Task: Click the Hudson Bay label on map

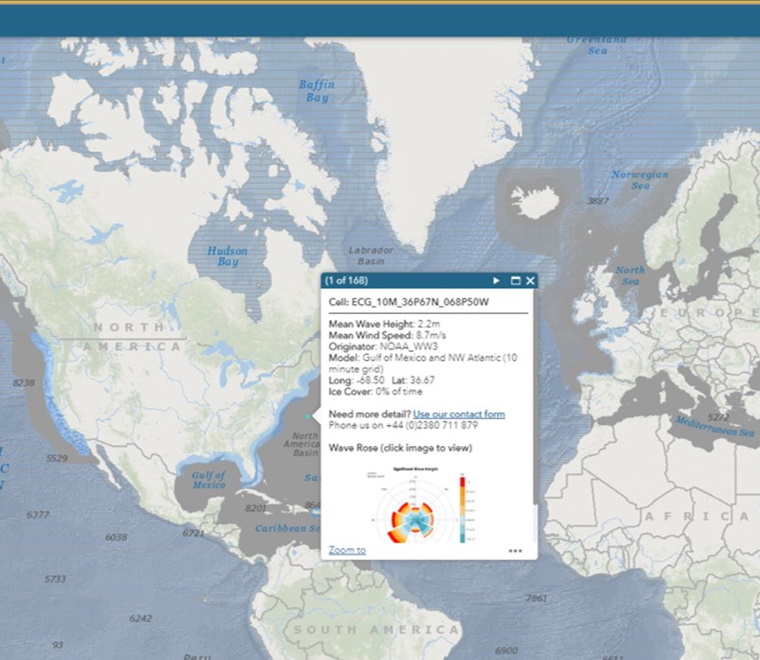Action: tap(227, 256)
